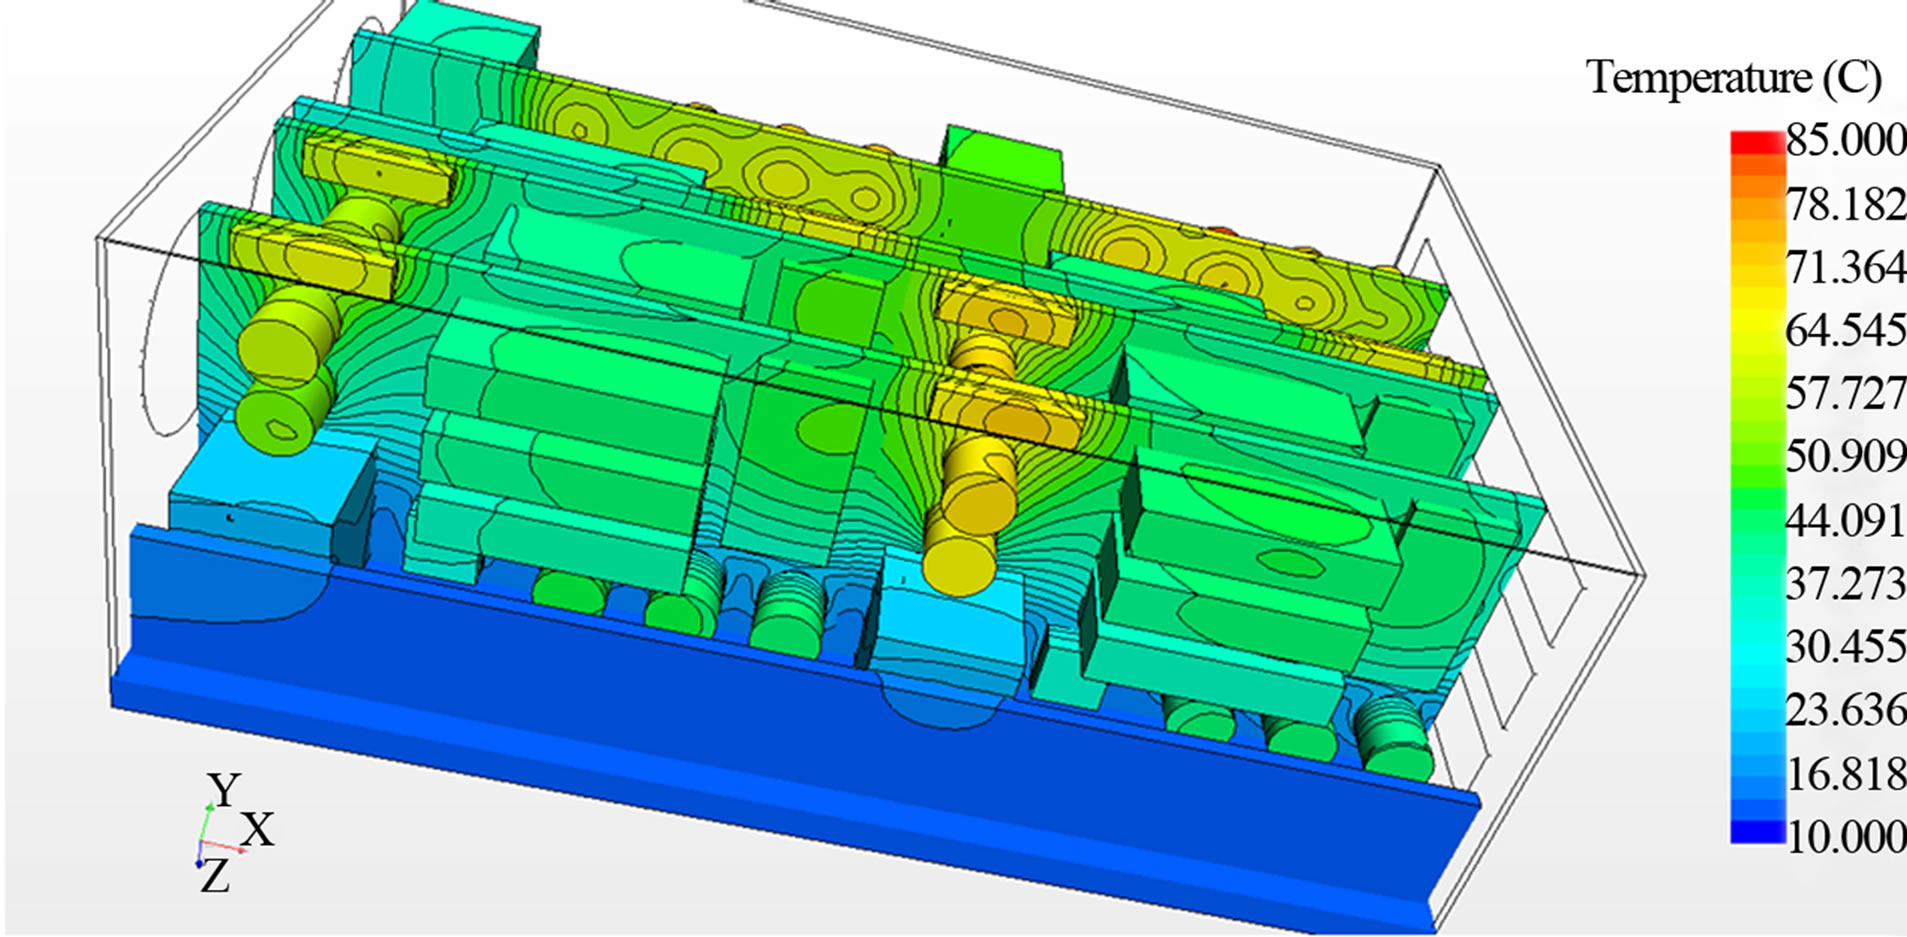
Task: Select the 64.545 legend entry
Action: coord(1849,330)
